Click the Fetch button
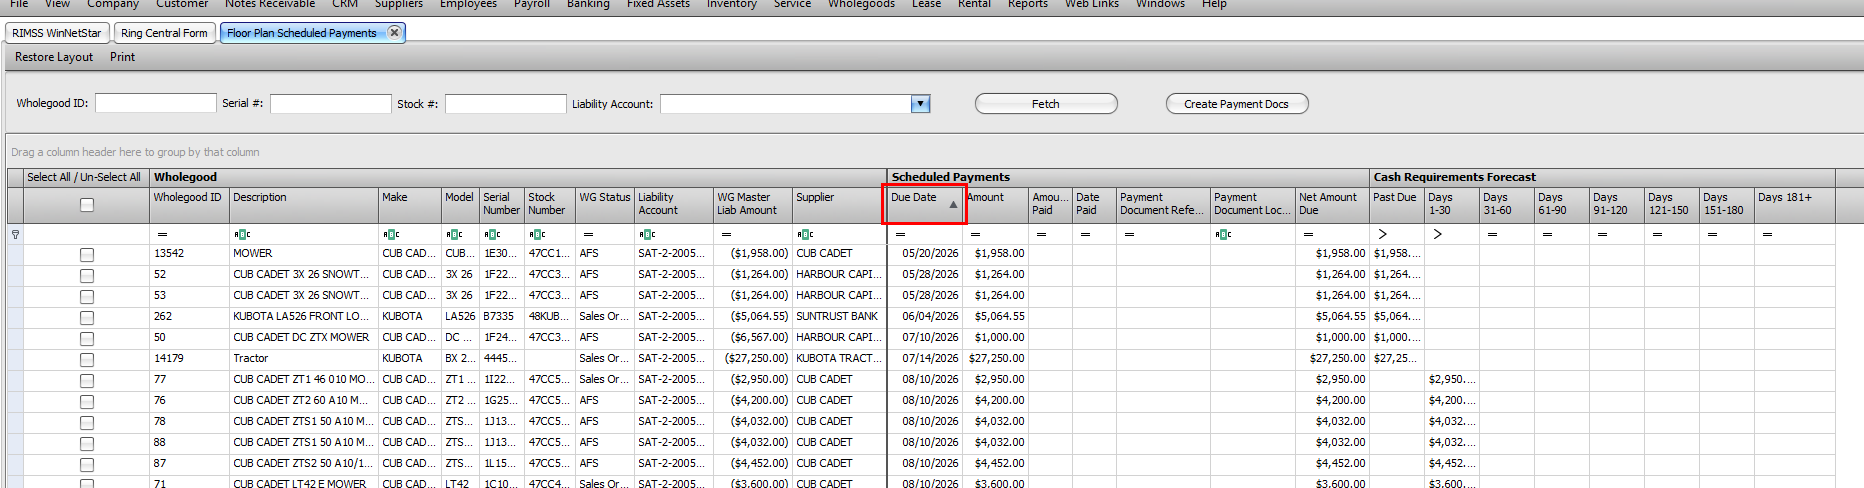The width and height of the screenshot is (1864, 488). pos(1046,104)
